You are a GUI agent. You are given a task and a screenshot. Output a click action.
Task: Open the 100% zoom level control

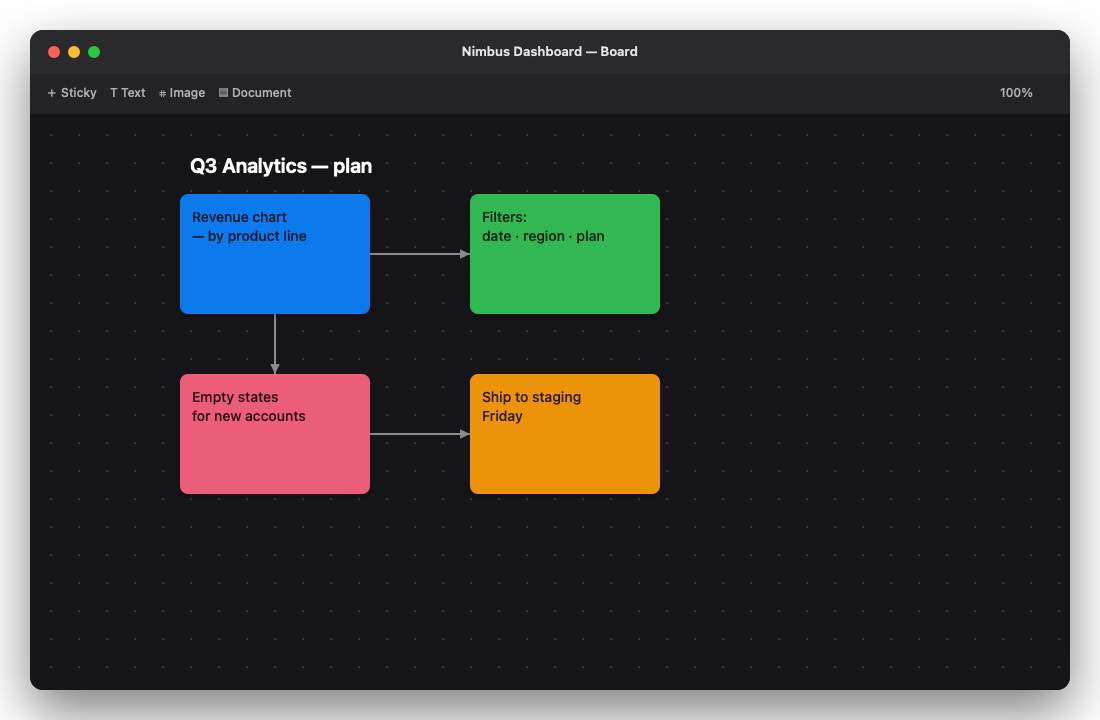1015,93
